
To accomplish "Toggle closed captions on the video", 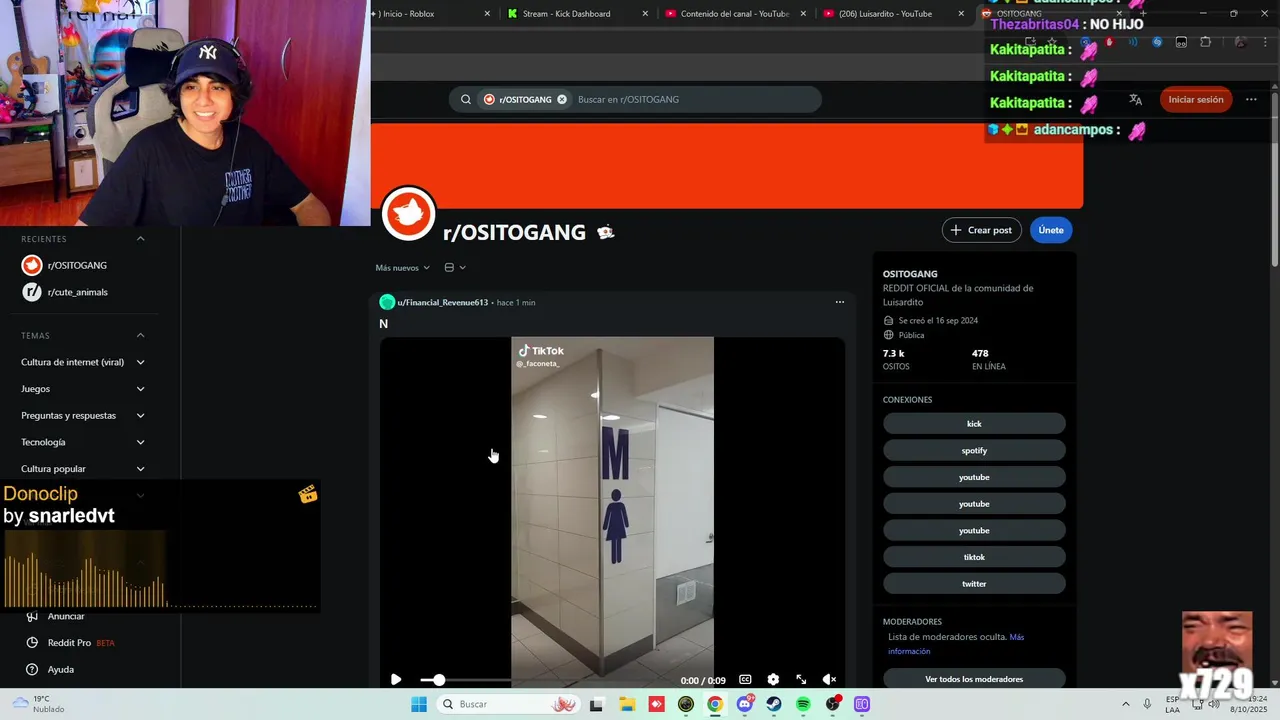I will click(x=745, y=679).
